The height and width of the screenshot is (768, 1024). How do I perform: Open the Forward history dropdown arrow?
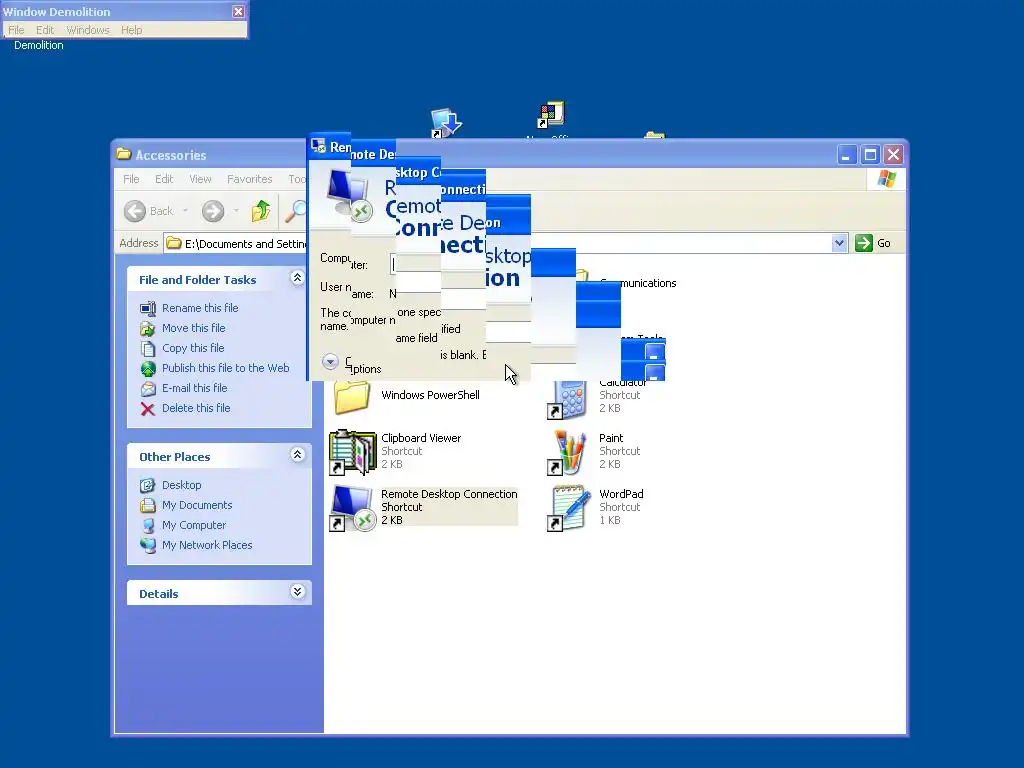[236, 211]
